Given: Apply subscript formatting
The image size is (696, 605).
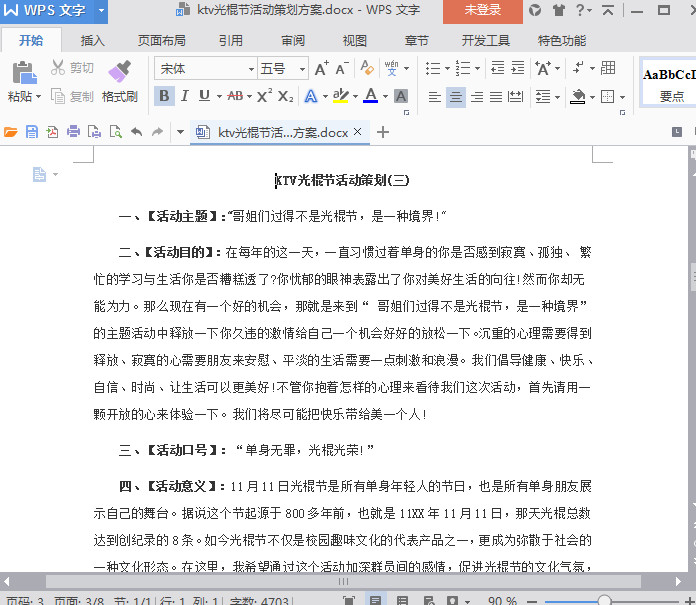Looking at the screenshot, I should [285, 96].
